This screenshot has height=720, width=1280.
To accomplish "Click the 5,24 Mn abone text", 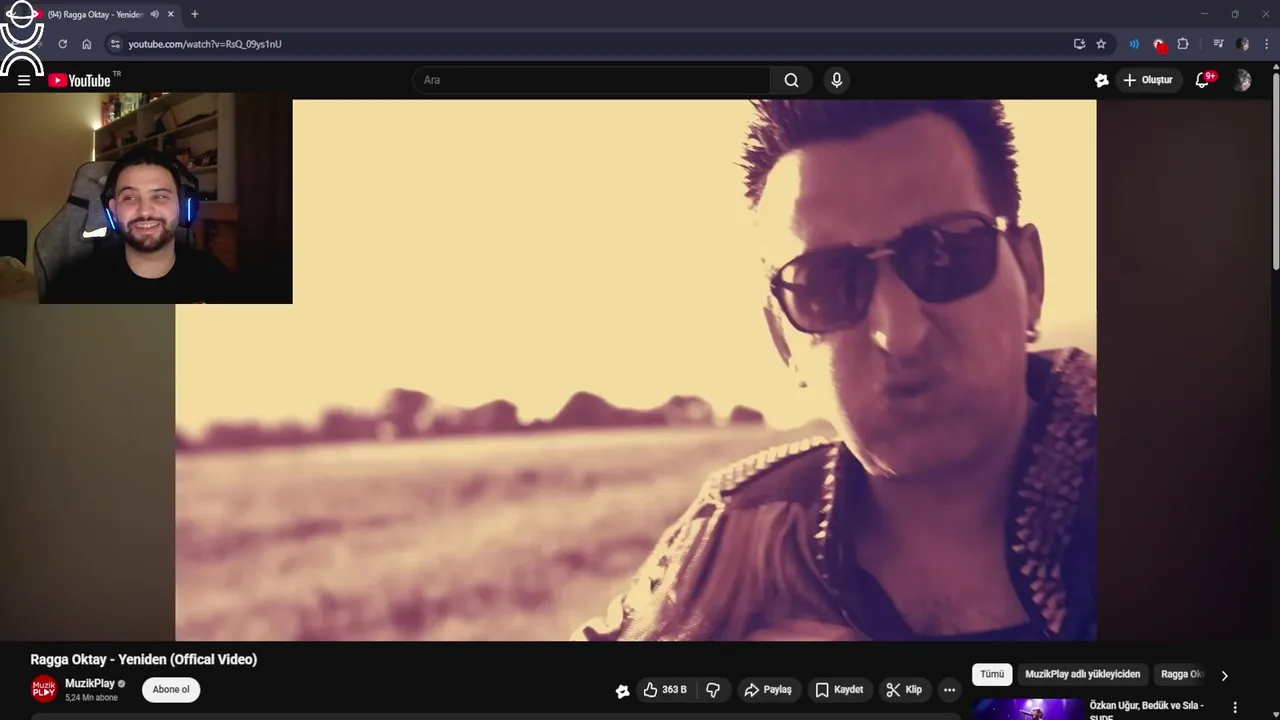I will tap(91, 698).
